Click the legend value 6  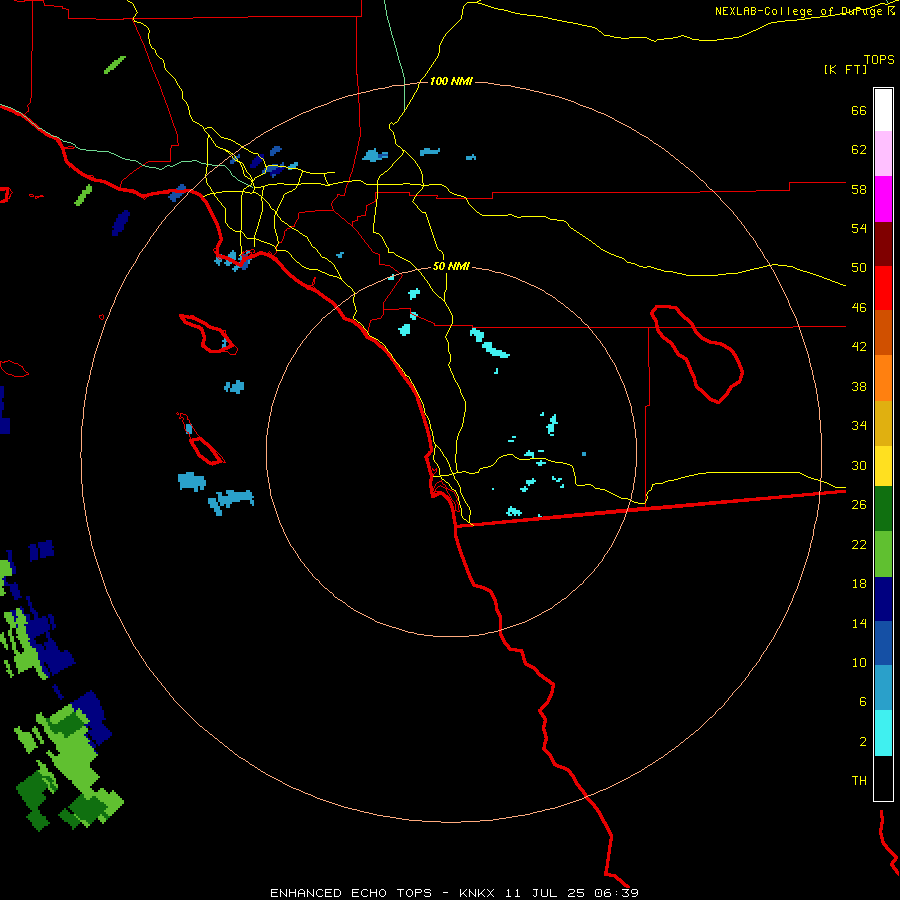[862, 702]
